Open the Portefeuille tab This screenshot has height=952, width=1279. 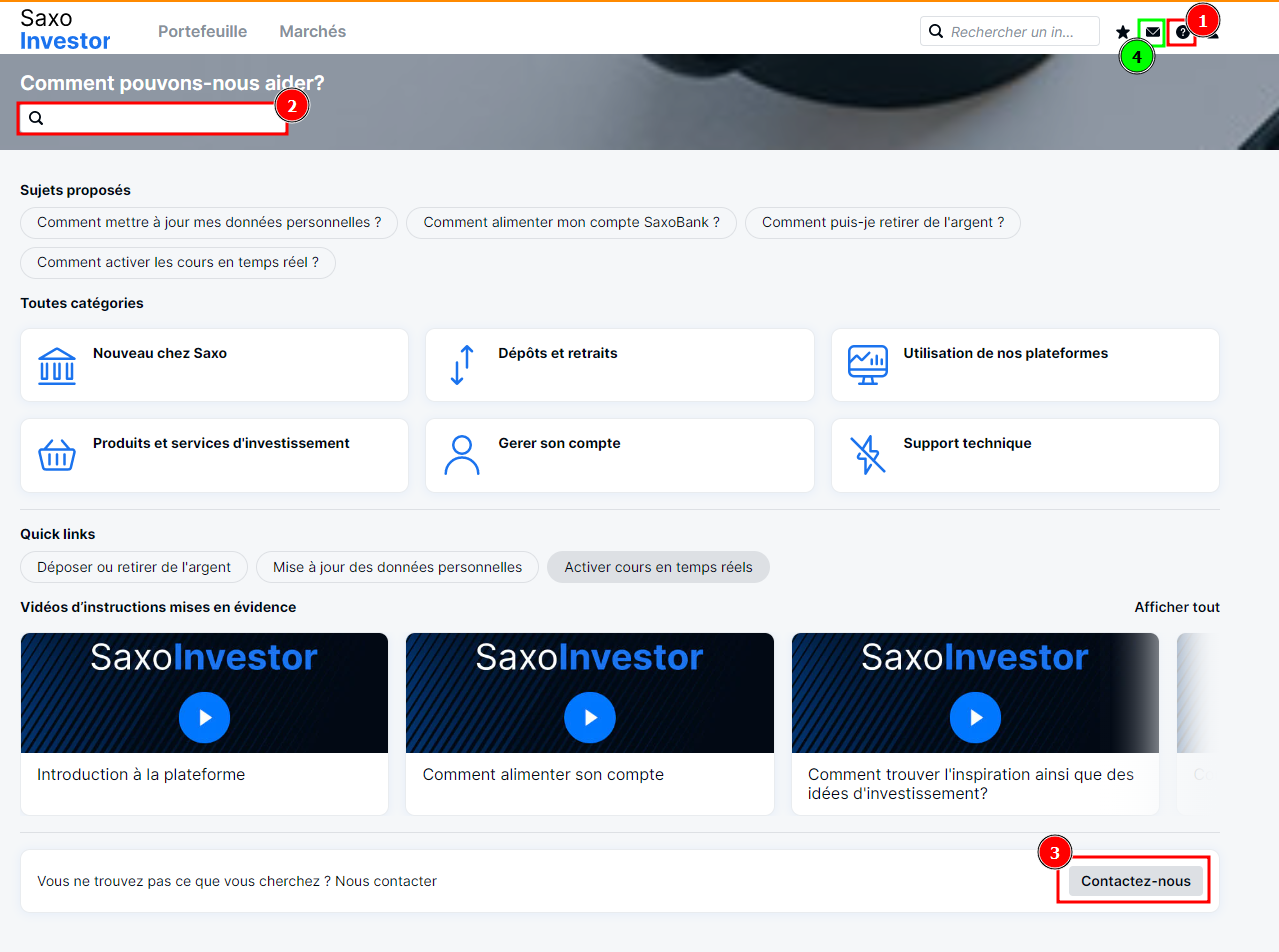pos(202,31)
